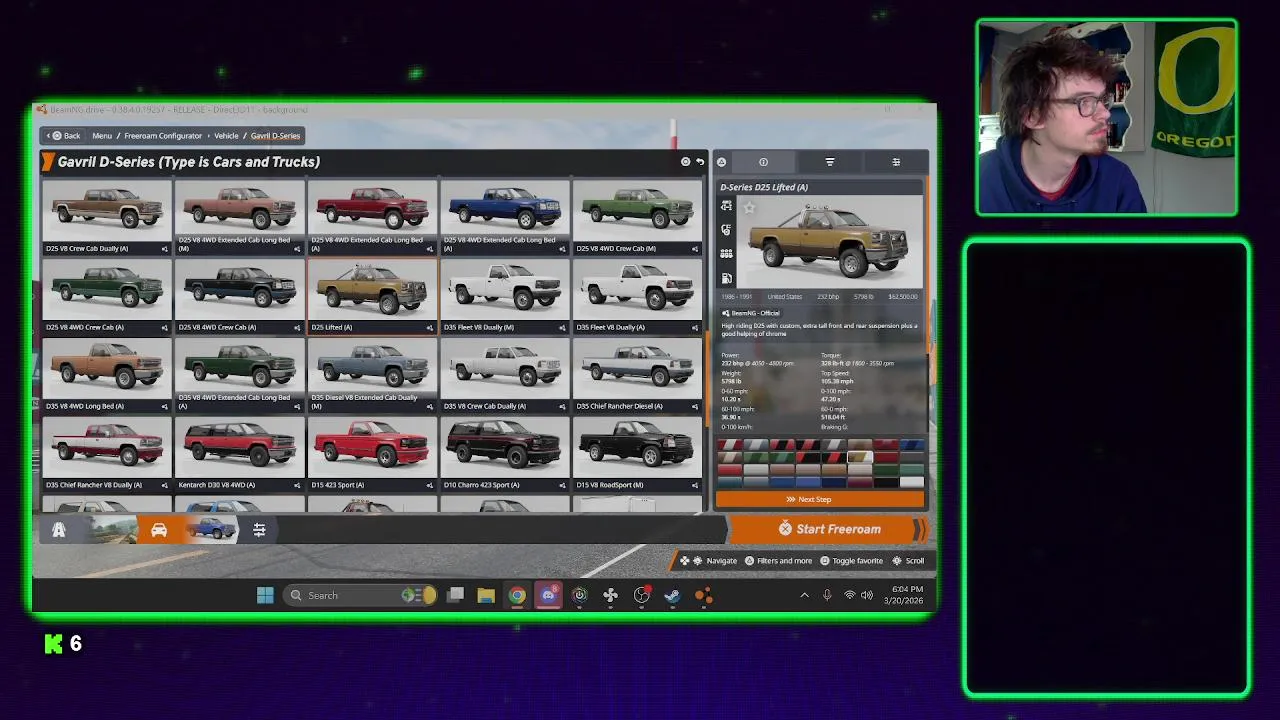
Task: Open Menu in the breadcrumb
Action: point(102,136)
